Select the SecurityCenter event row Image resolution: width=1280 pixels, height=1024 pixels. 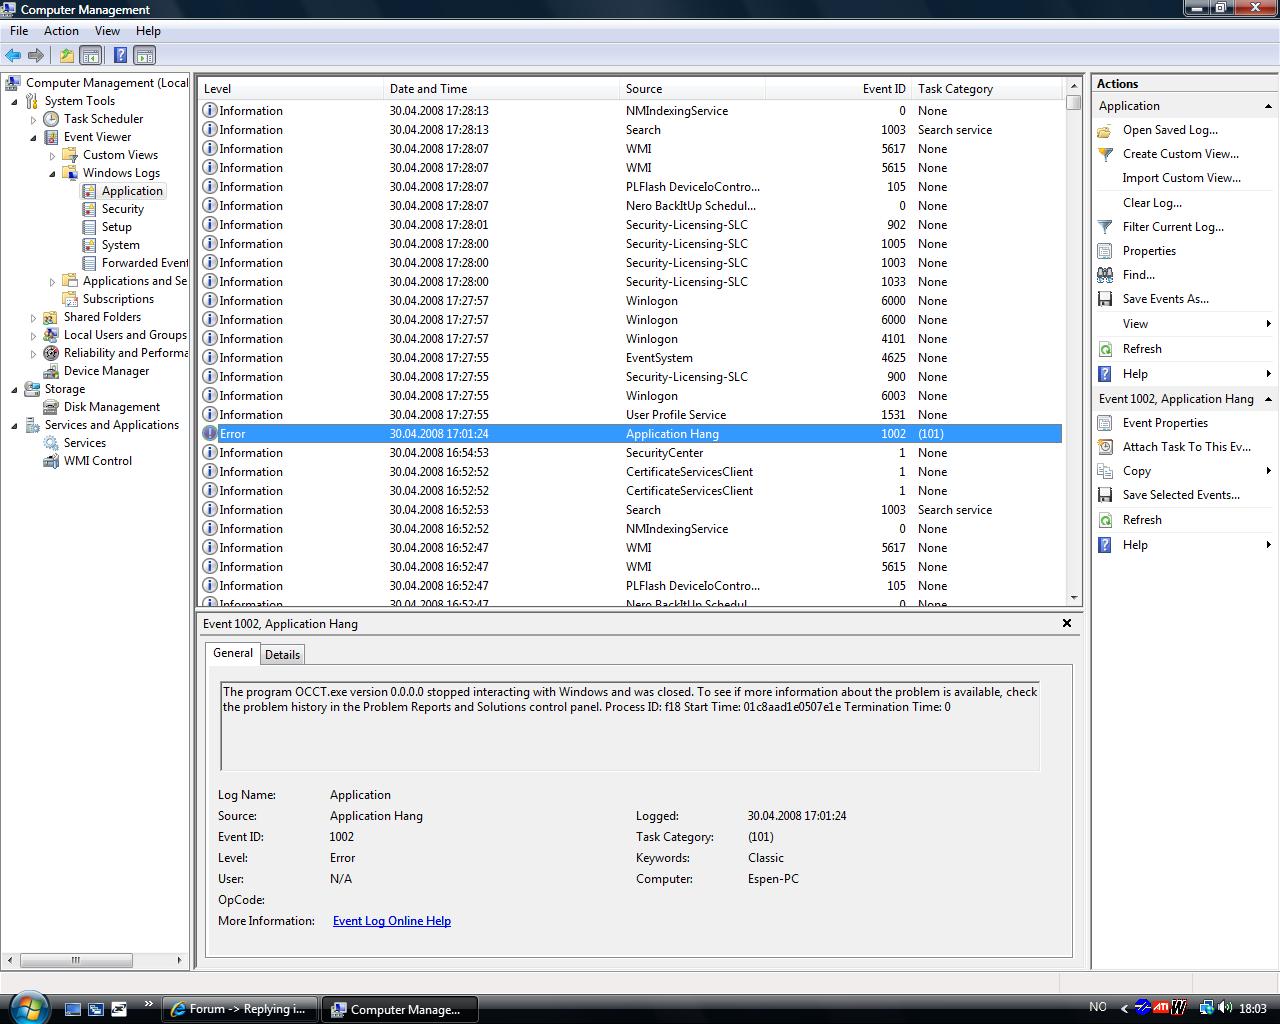point(631,453)
